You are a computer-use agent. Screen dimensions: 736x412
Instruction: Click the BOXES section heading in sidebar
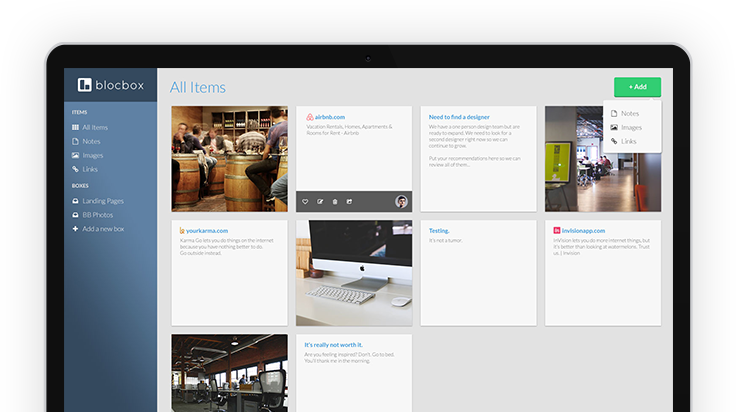[80, 186]
